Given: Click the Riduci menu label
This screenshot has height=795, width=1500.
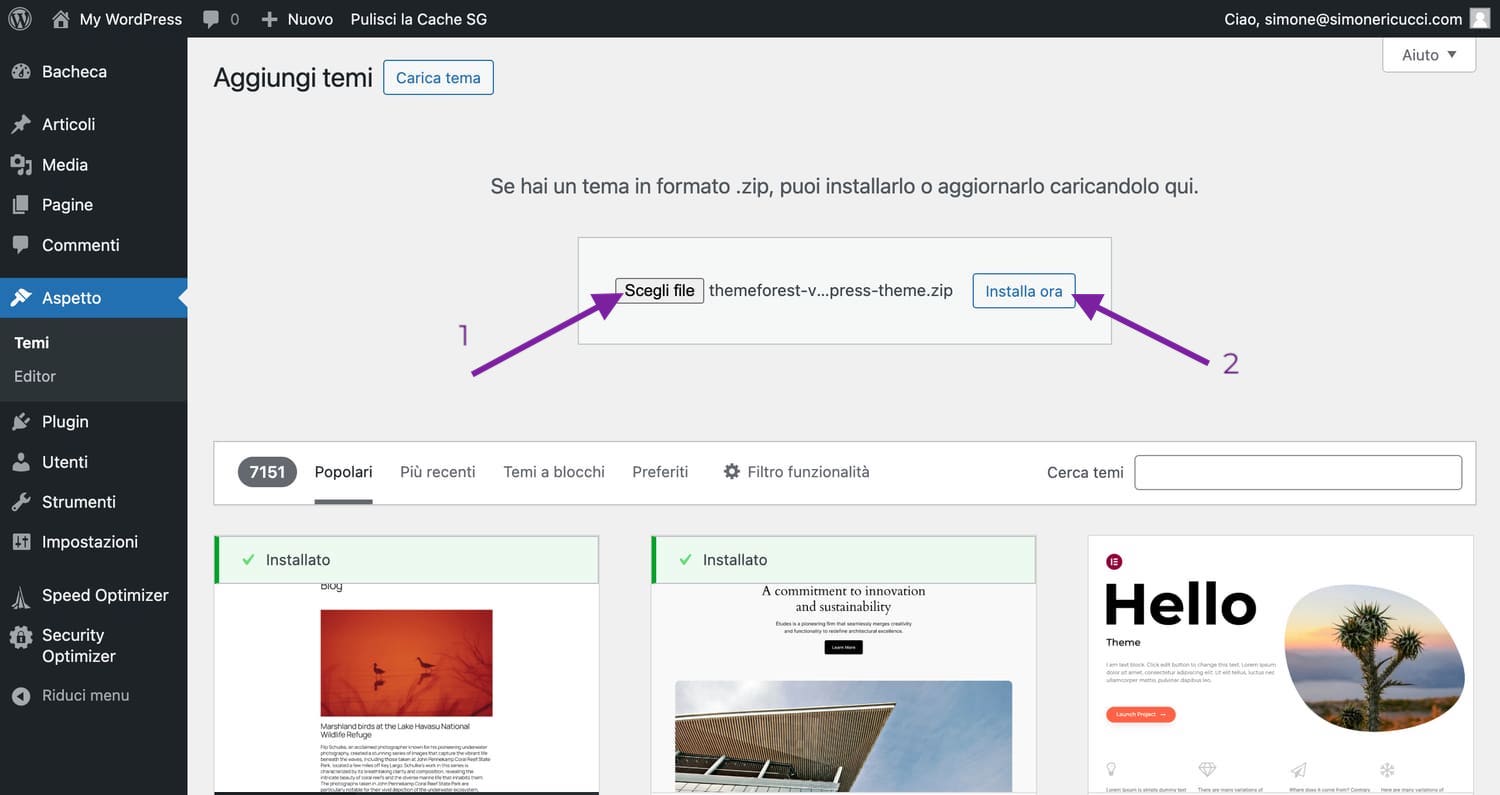Looking at the screenshot, I should pos(85,696).
